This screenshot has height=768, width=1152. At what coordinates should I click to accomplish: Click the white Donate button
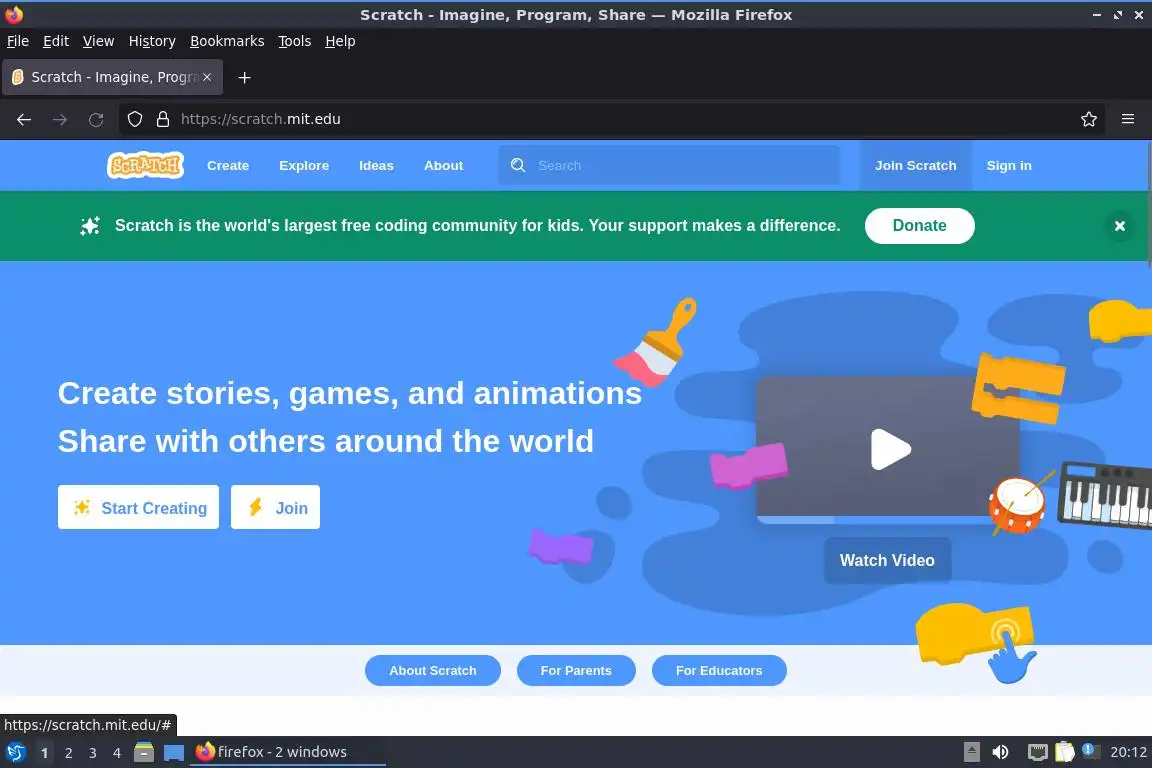click(x=920, y=226)
